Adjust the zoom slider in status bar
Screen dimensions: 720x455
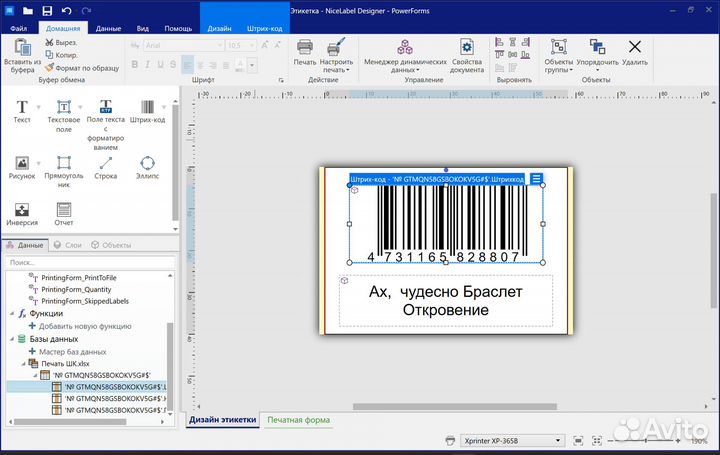(646, 441)
